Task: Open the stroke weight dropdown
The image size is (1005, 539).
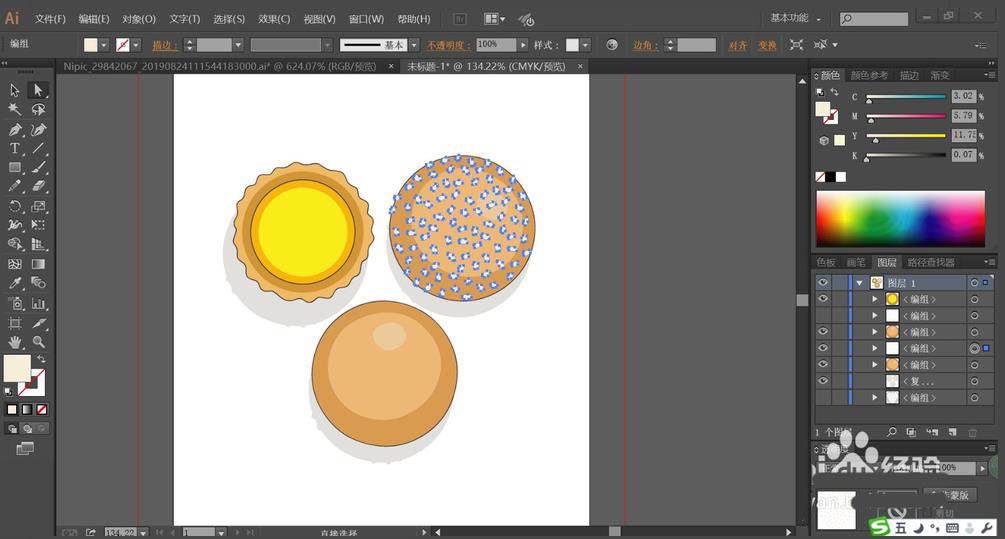Action: pos(238,46)
